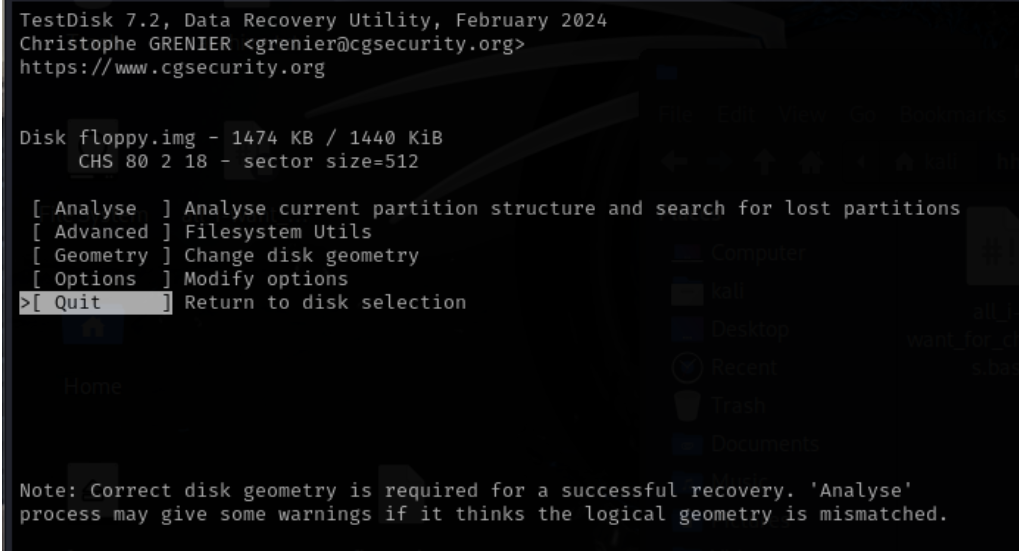Open the Options menu entry
The image size is (1019, 551).
click(102, 279)
